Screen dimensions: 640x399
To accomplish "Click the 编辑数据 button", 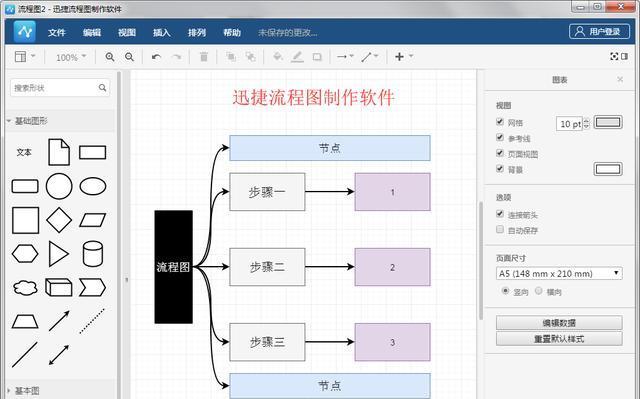I will pyautogui.click(x=559, y=323).
